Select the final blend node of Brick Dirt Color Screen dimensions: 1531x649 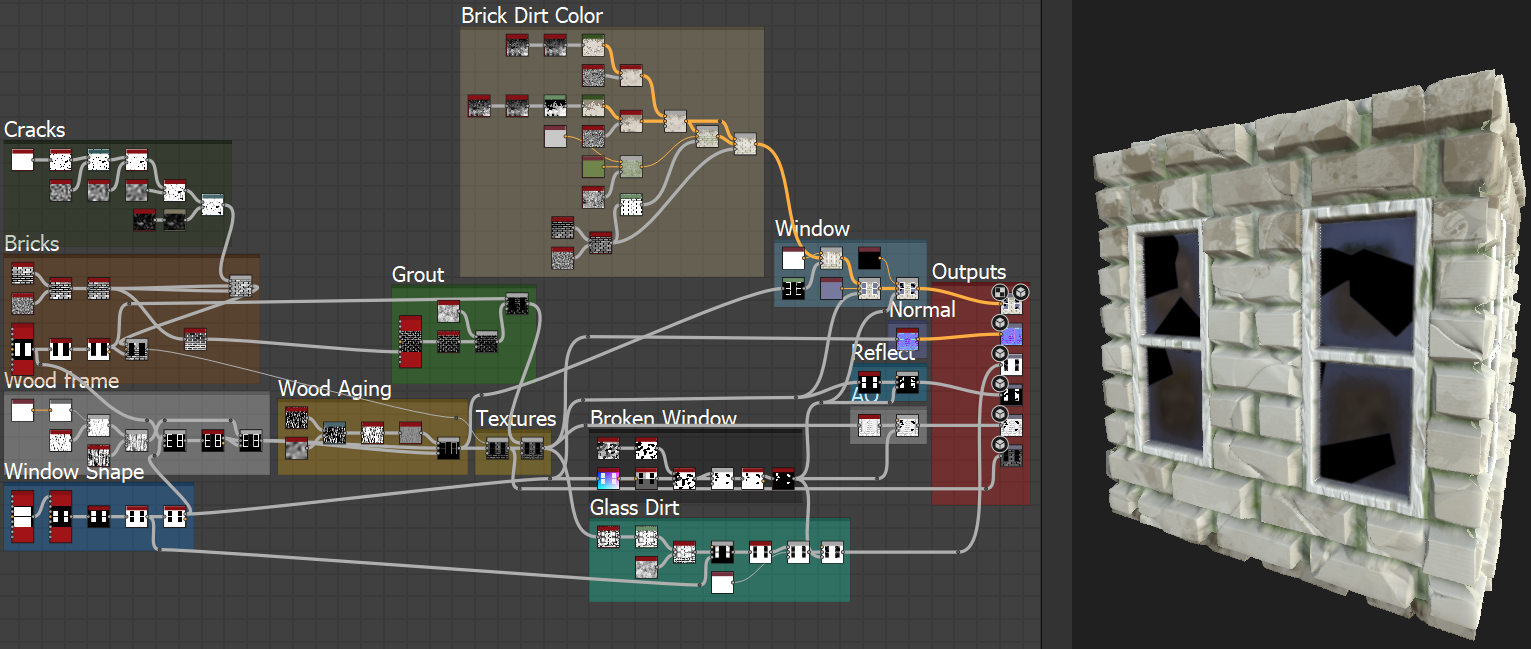click(745, 144)
